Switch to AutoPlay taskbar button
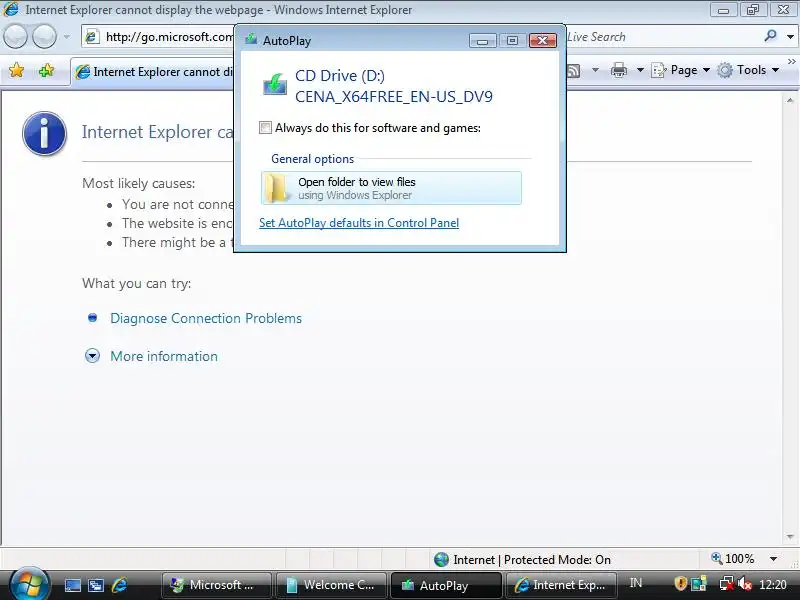Image resolution: width=800 pixels, height=600 pixels. click(446, 585)
